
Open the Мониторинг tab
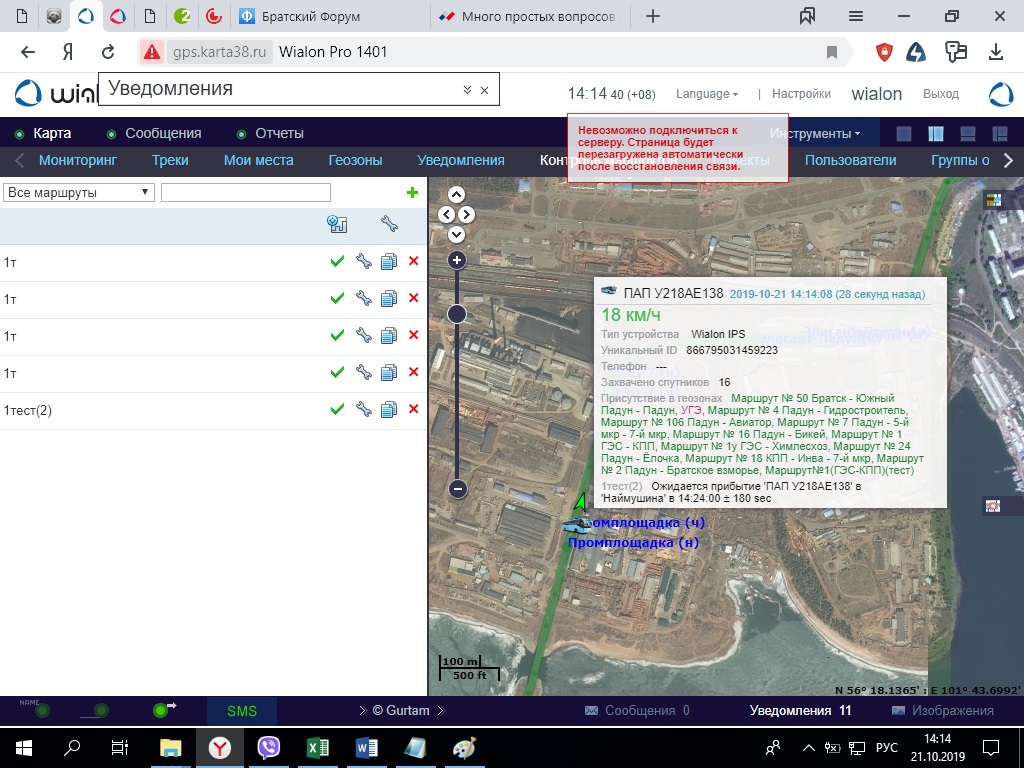point(77,160)
